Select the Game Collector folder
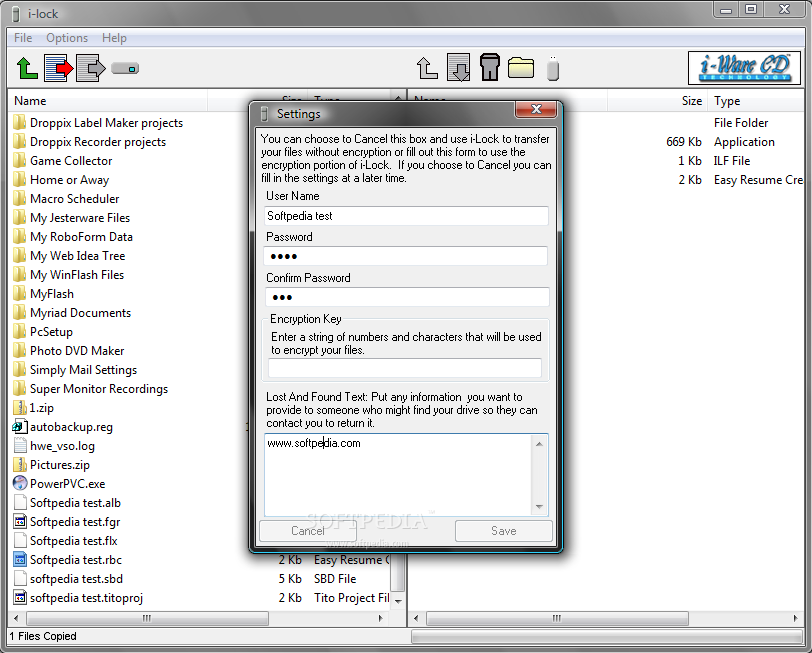 (x=71, y=161)
